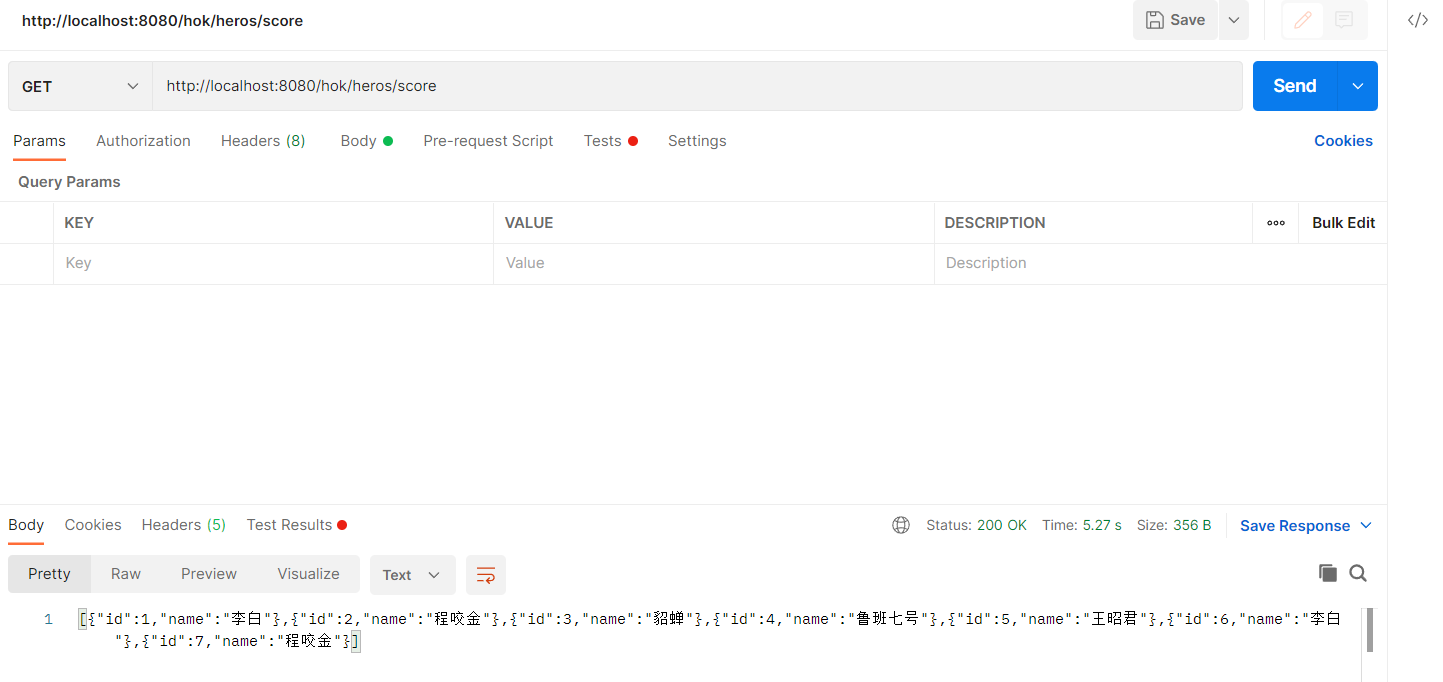Click the edit pencil icon
1443x682 pixels.
[x=1302, y=20]
